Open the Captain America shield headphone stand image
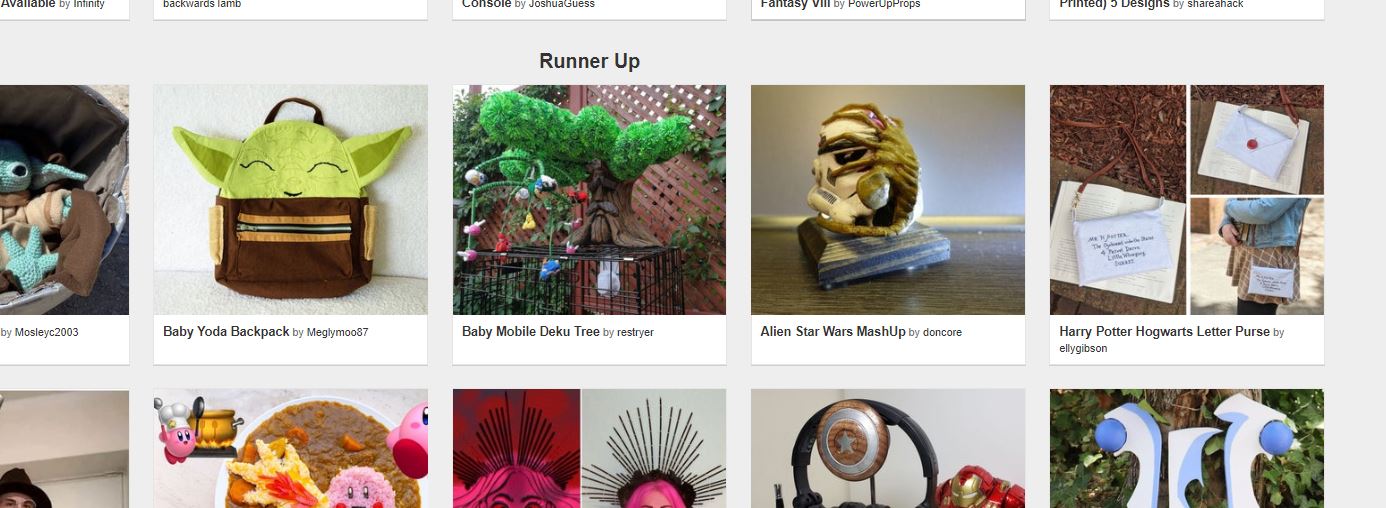 pos(888,449)
